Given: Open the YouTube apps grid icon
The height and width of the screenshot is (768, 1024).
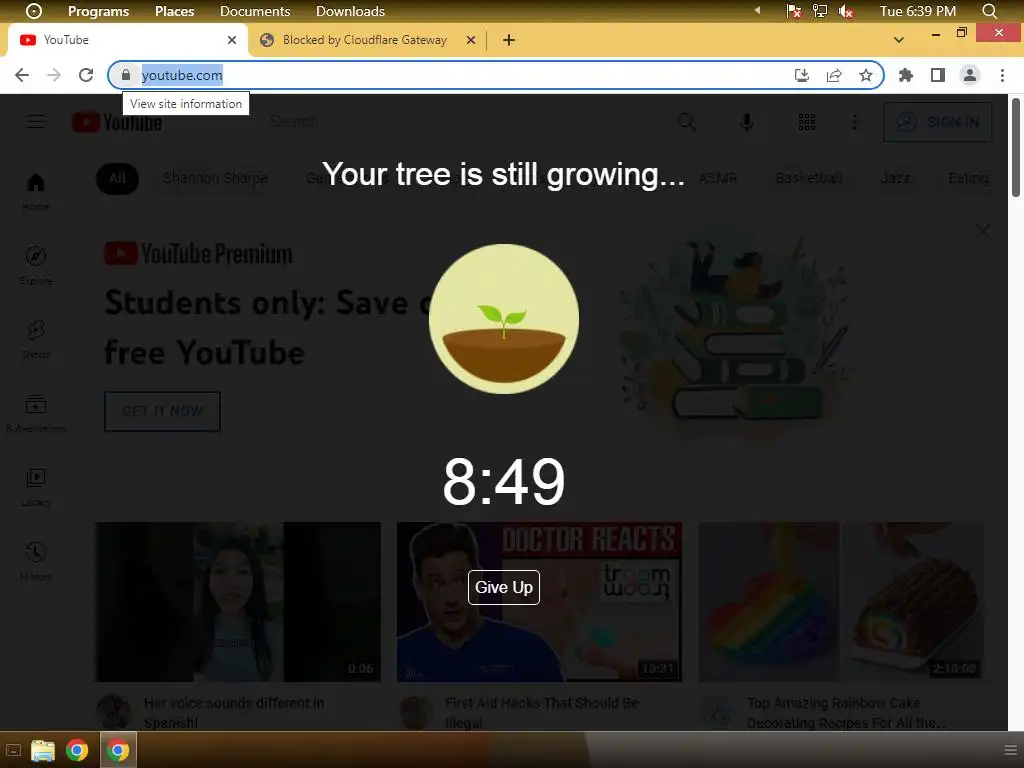Looking at the screenshot, I should coord(807,122).
